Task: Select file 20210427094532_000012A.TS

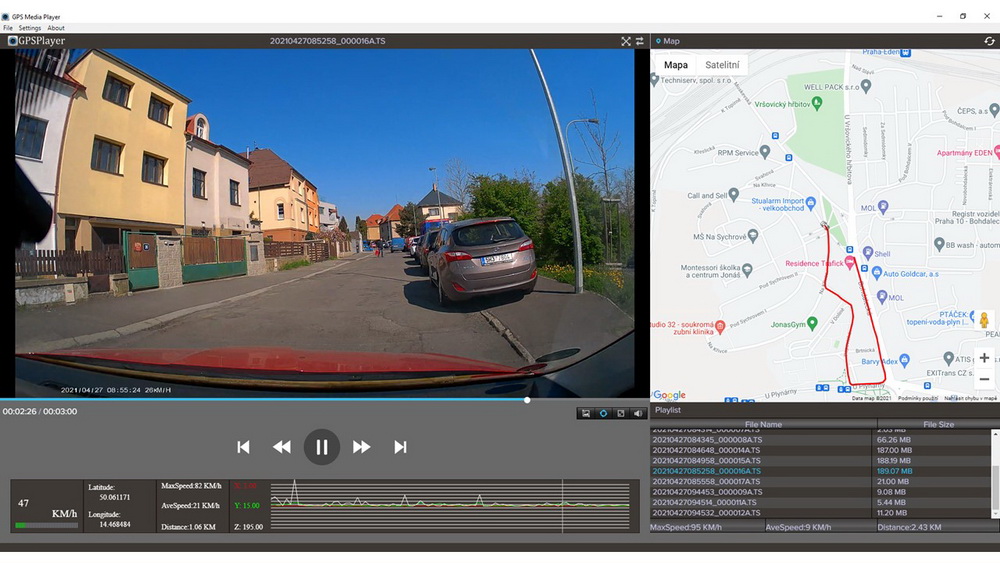Action: coord(706,513)
